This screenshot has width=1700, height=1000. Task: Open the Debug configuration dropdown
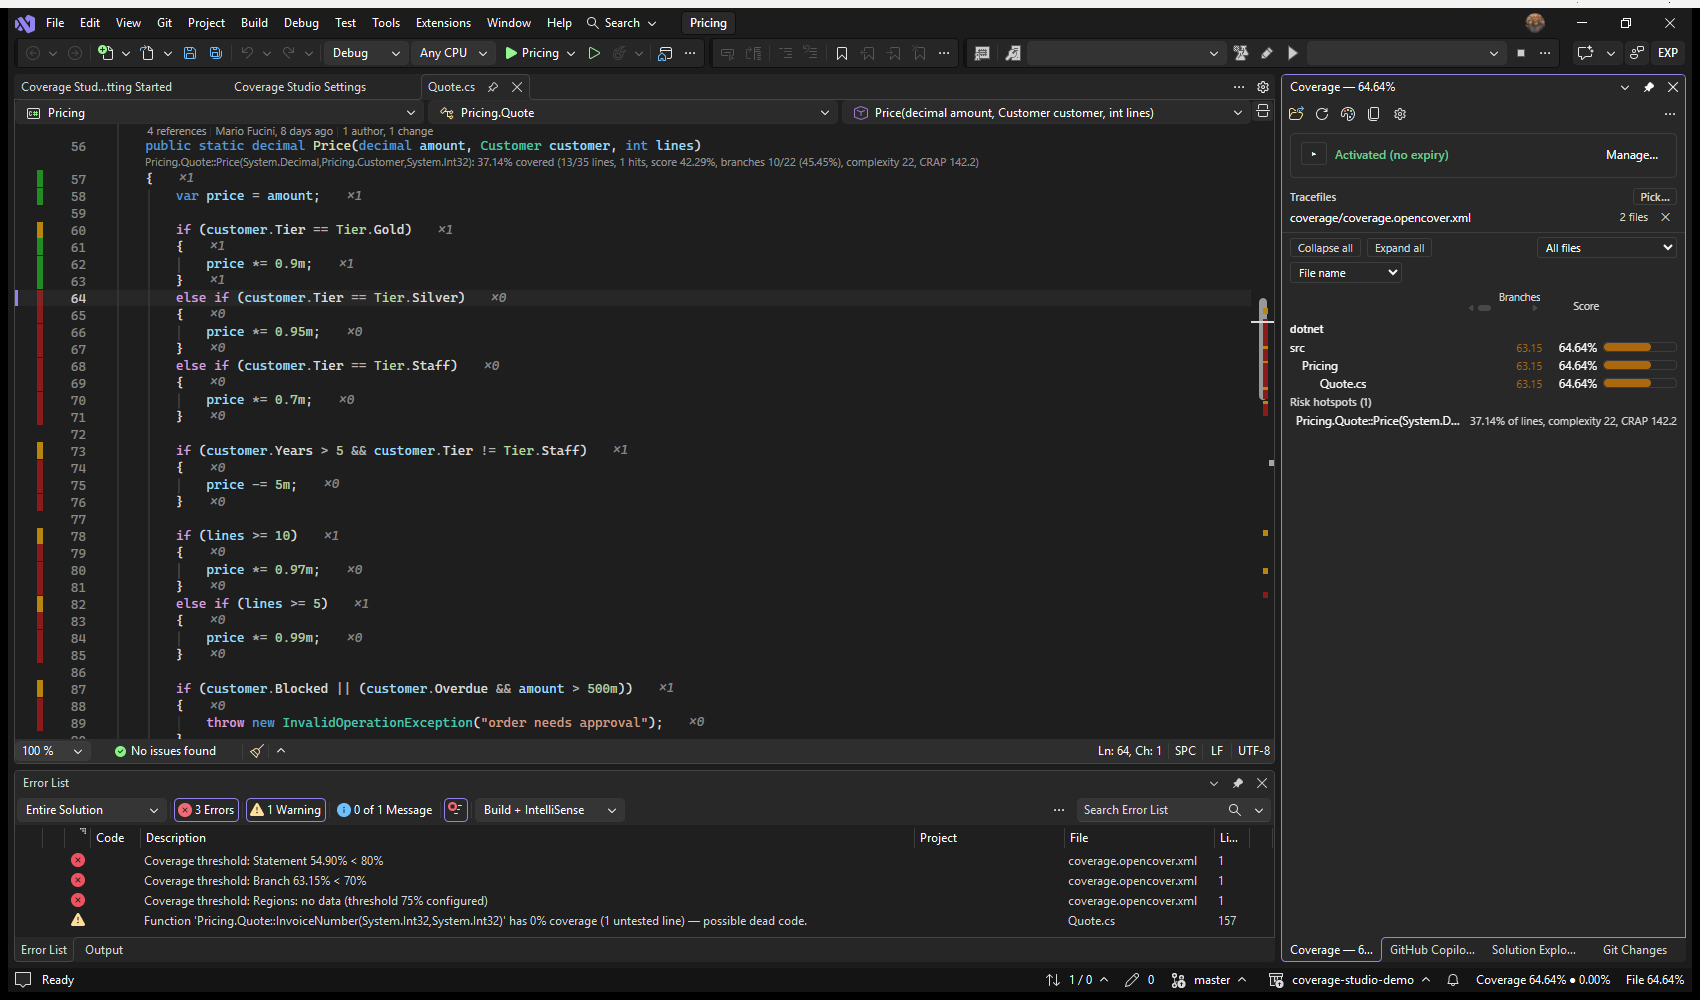click(x=366, y=53)
